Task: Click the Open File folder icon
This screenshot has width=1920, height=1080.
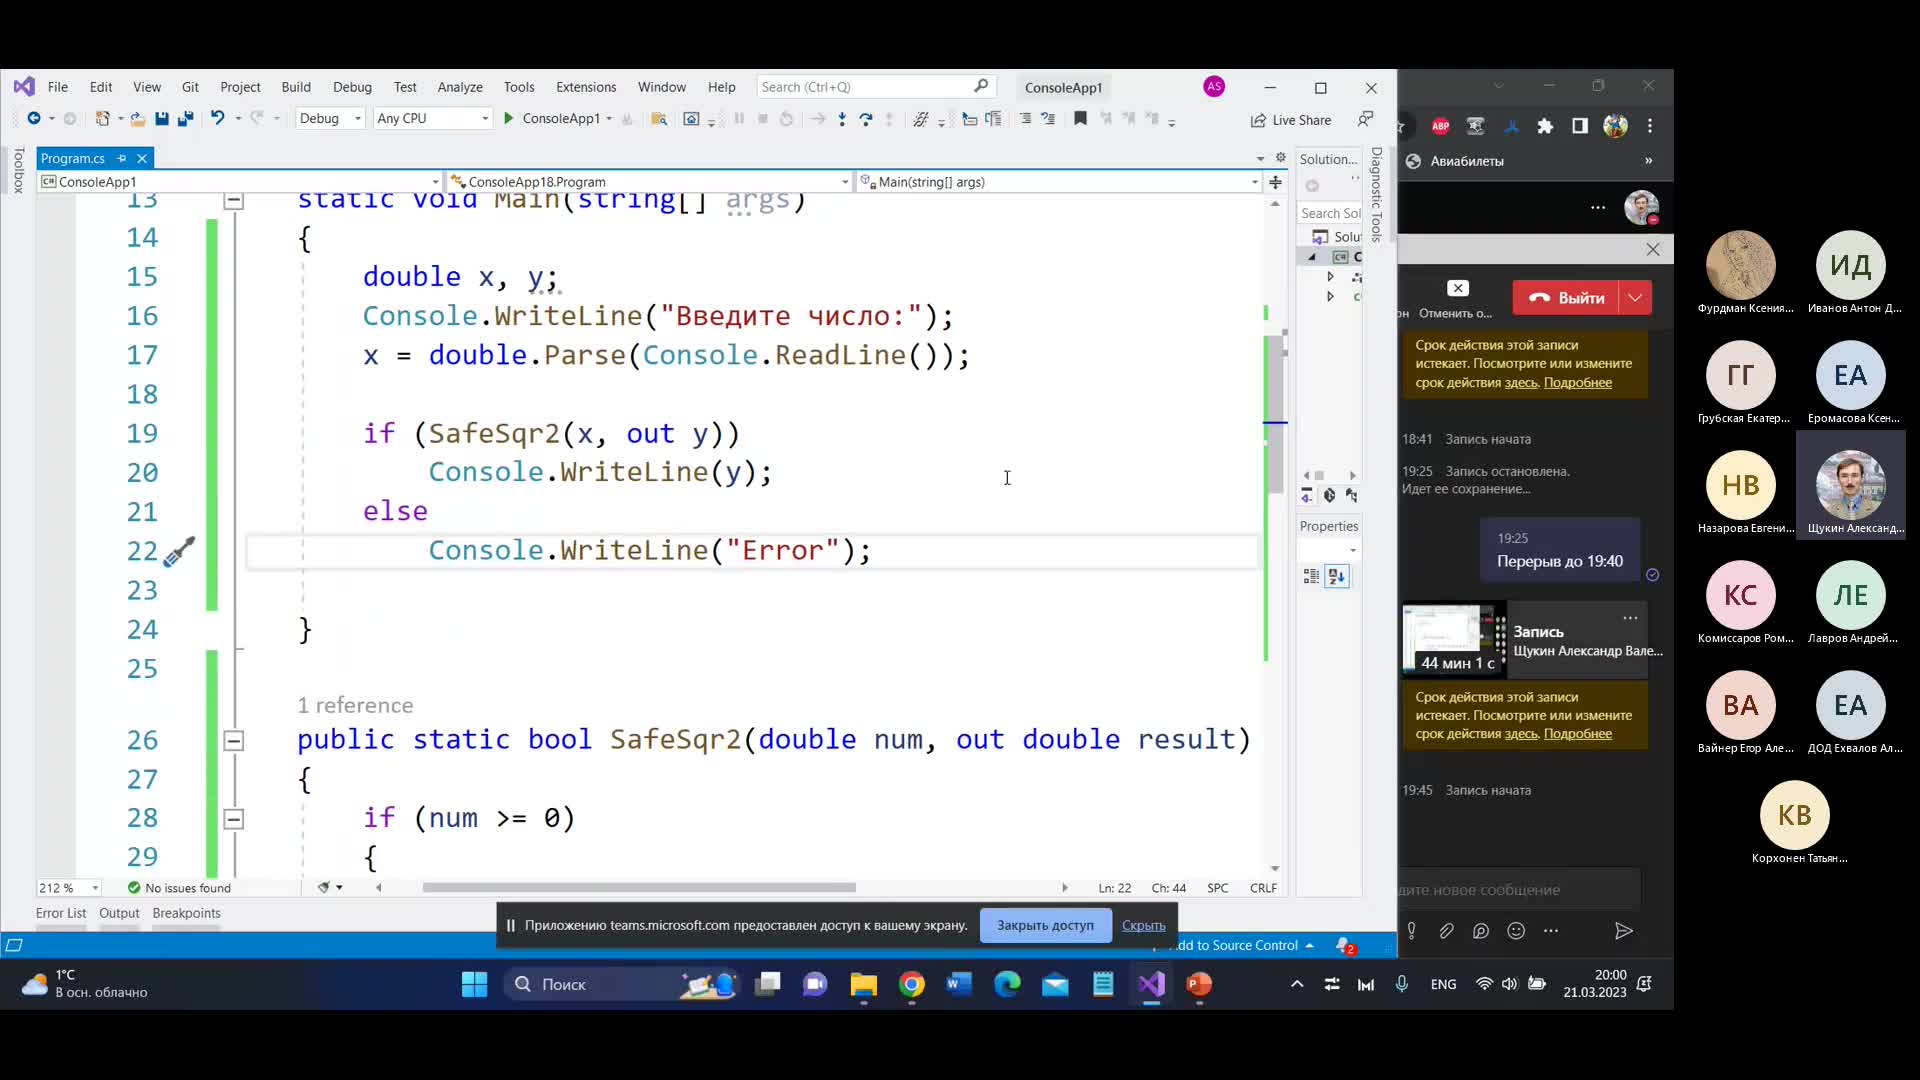Action: coord(137,119)
